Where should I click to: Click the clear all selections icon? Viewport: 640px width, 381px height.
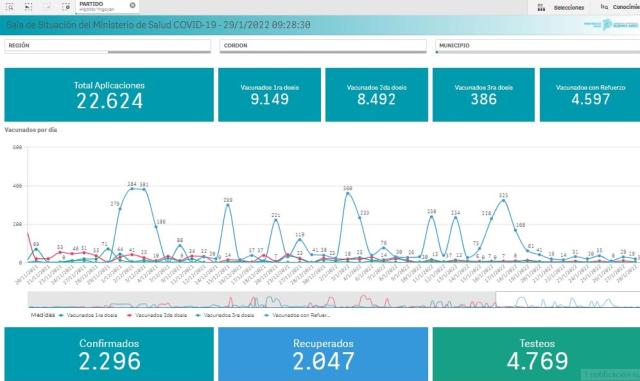click(x=66, y=7)
